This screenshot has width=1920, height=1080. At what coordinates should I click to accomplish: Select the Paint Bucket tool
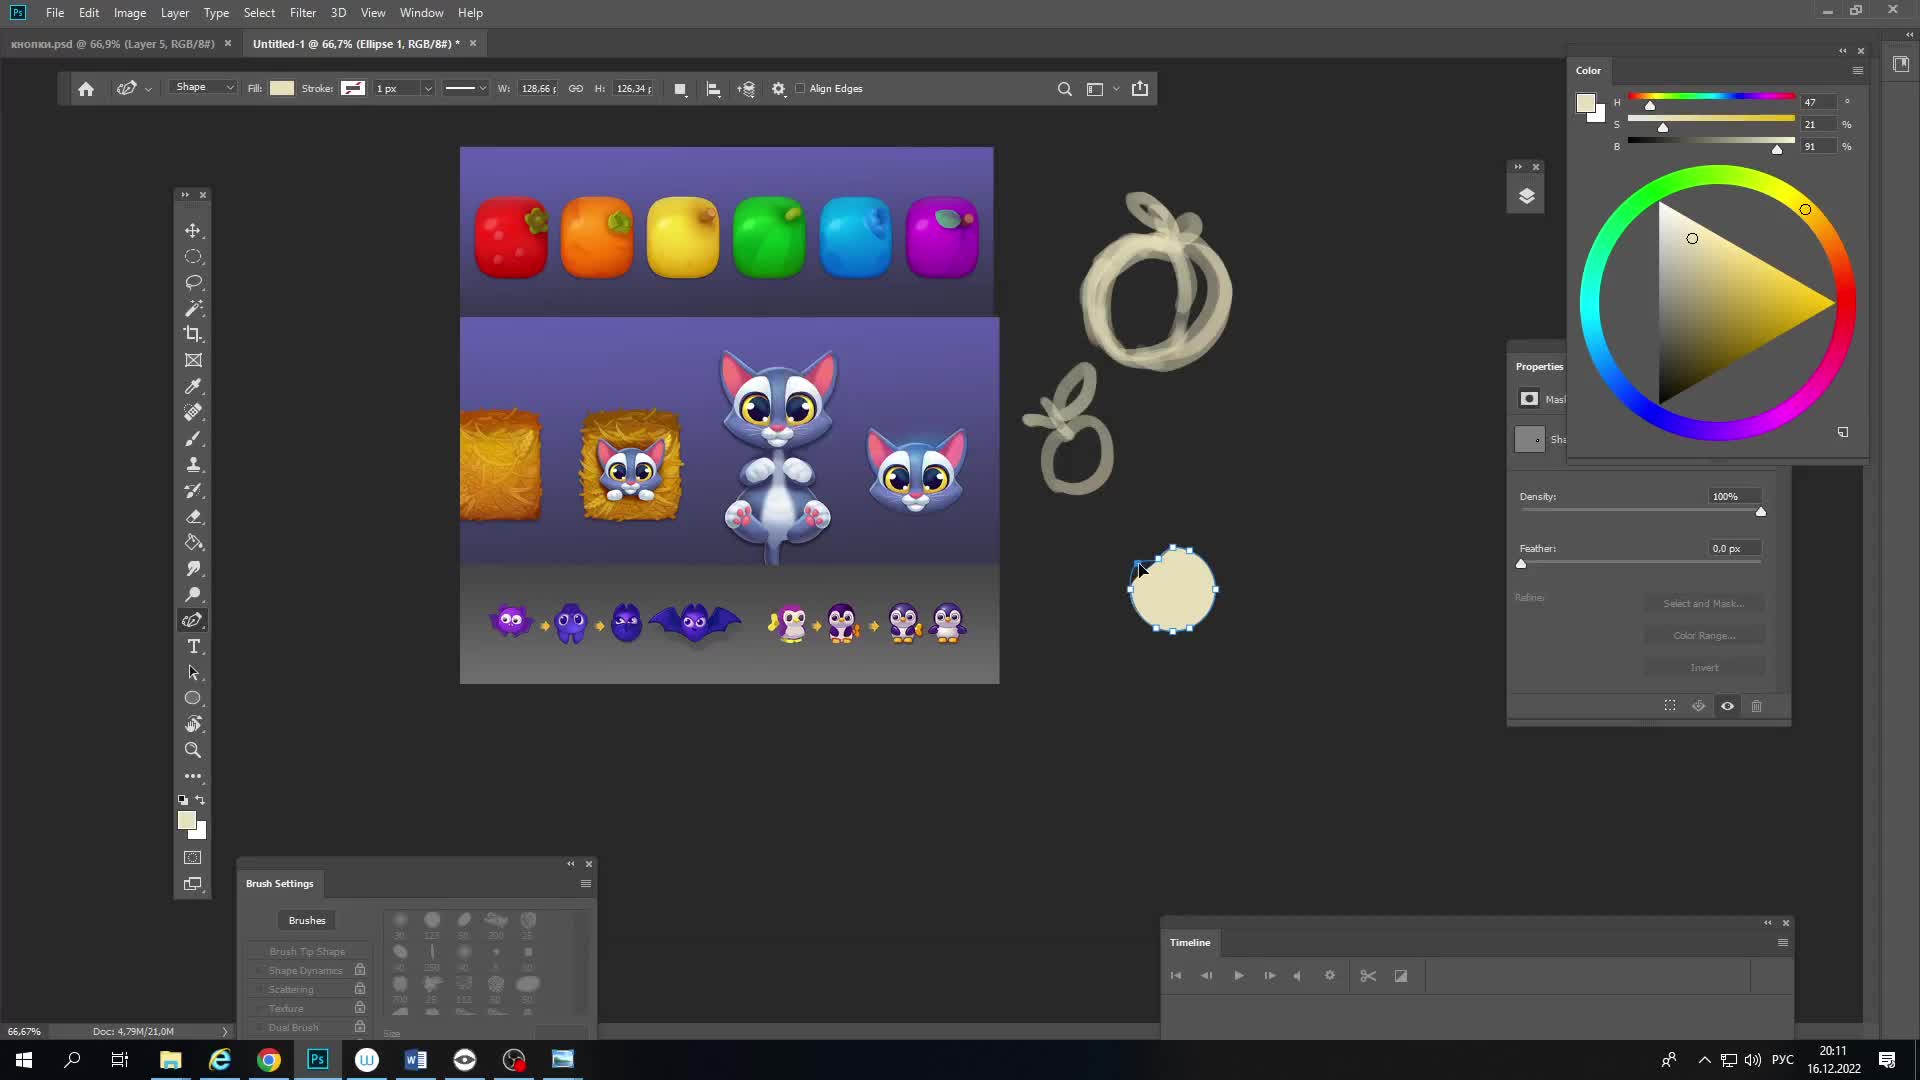point(193,542)
